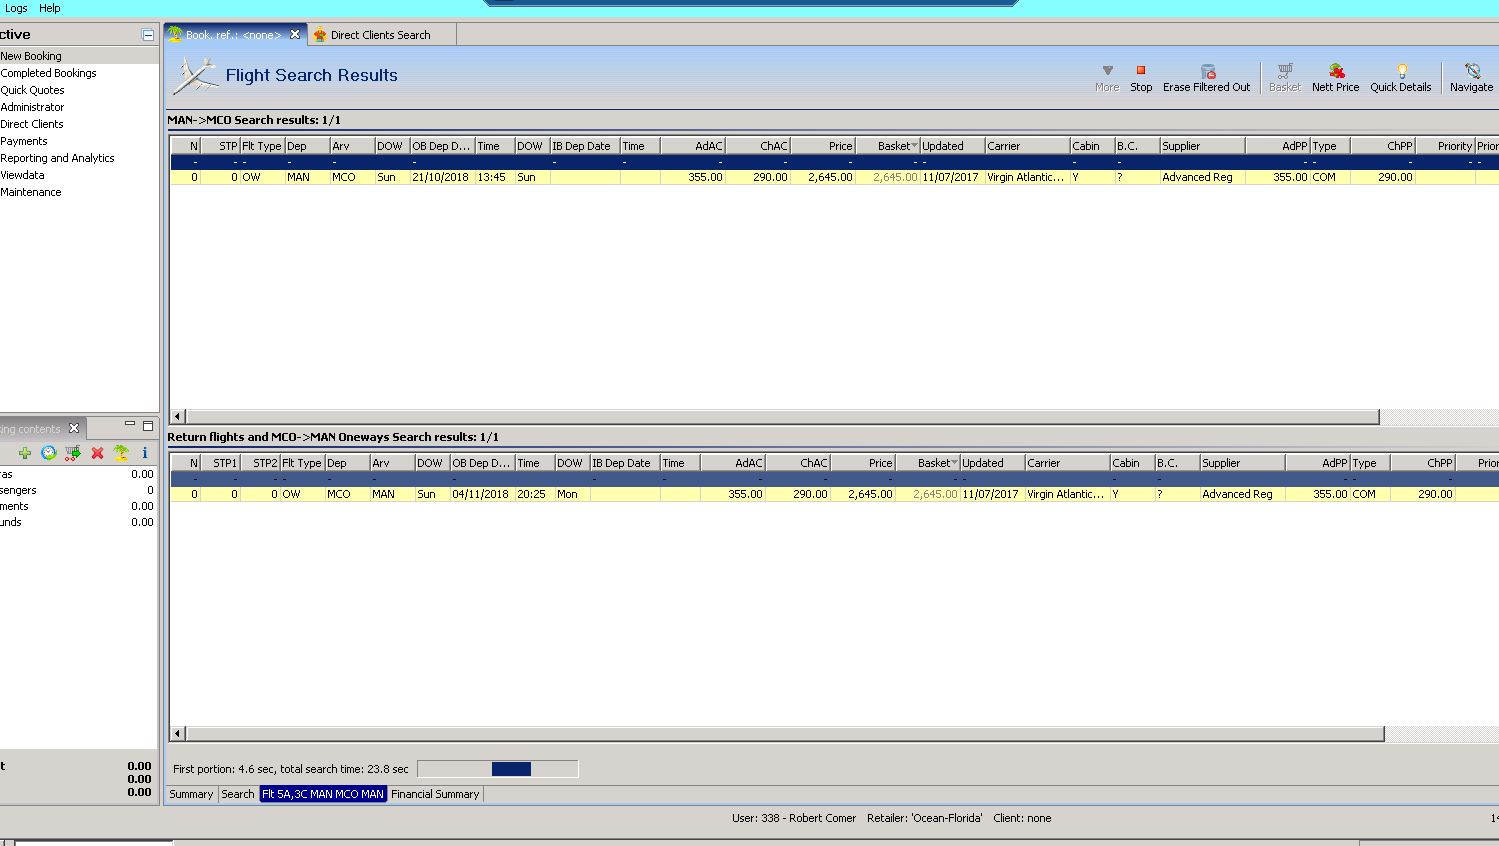Click the Navigate compass icon
This screenshot has width=1499, height=846.
tap(1471, 71)
